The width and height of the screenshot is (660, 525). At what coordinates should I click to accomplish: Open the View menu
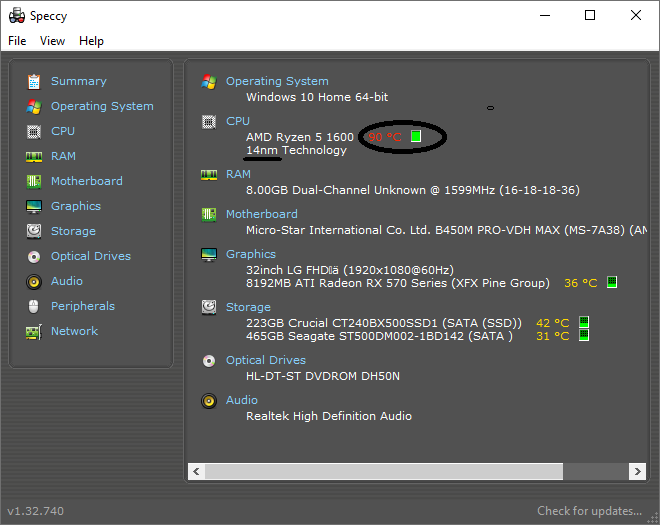point(53,41)
